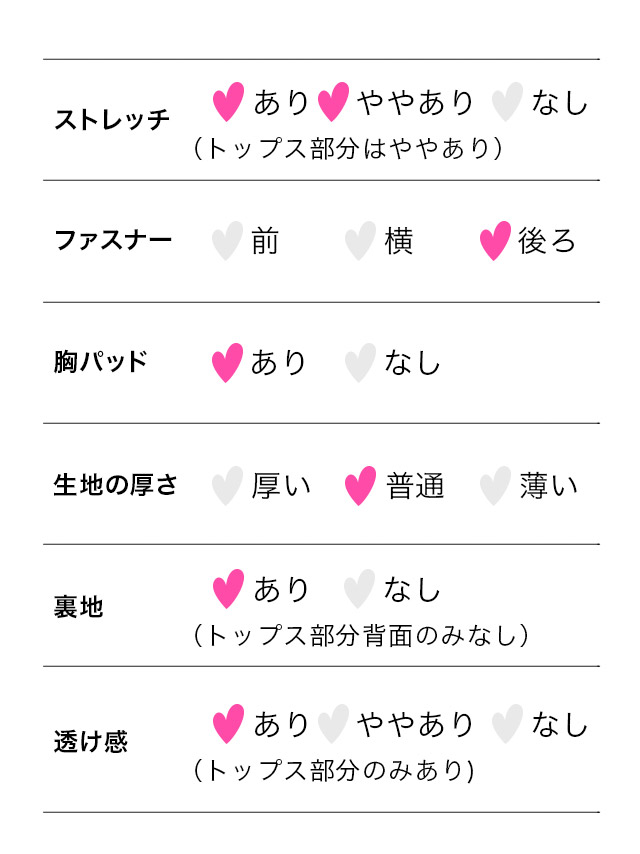Click the note （トップス部分背面のみなし）

click(x=360, y=636)
